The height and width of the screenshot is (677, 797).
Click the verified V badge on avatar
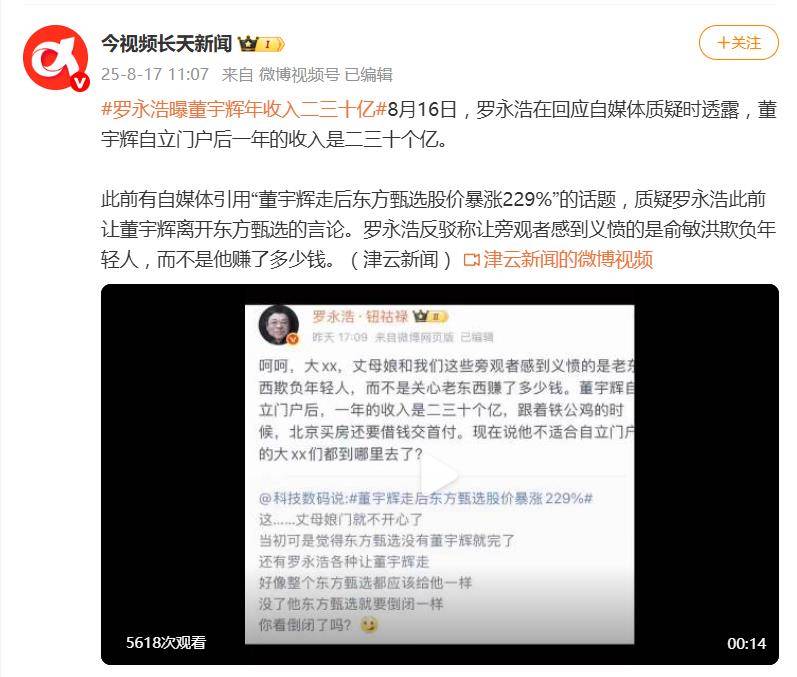80,82
